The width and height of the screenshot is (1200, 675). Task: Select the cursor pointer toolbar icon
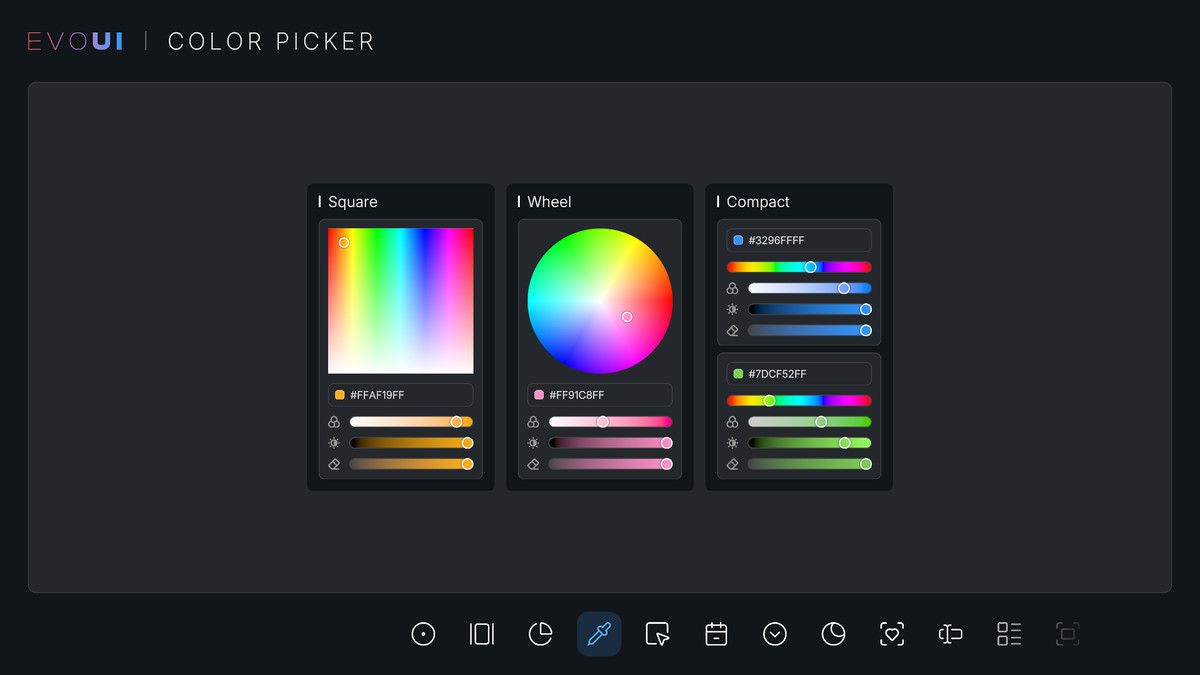657,634
